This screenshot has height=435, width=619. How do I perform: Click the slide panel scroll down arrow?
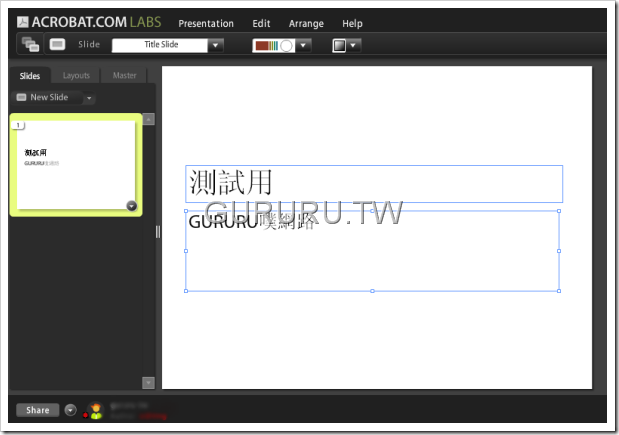click(148, 382)
